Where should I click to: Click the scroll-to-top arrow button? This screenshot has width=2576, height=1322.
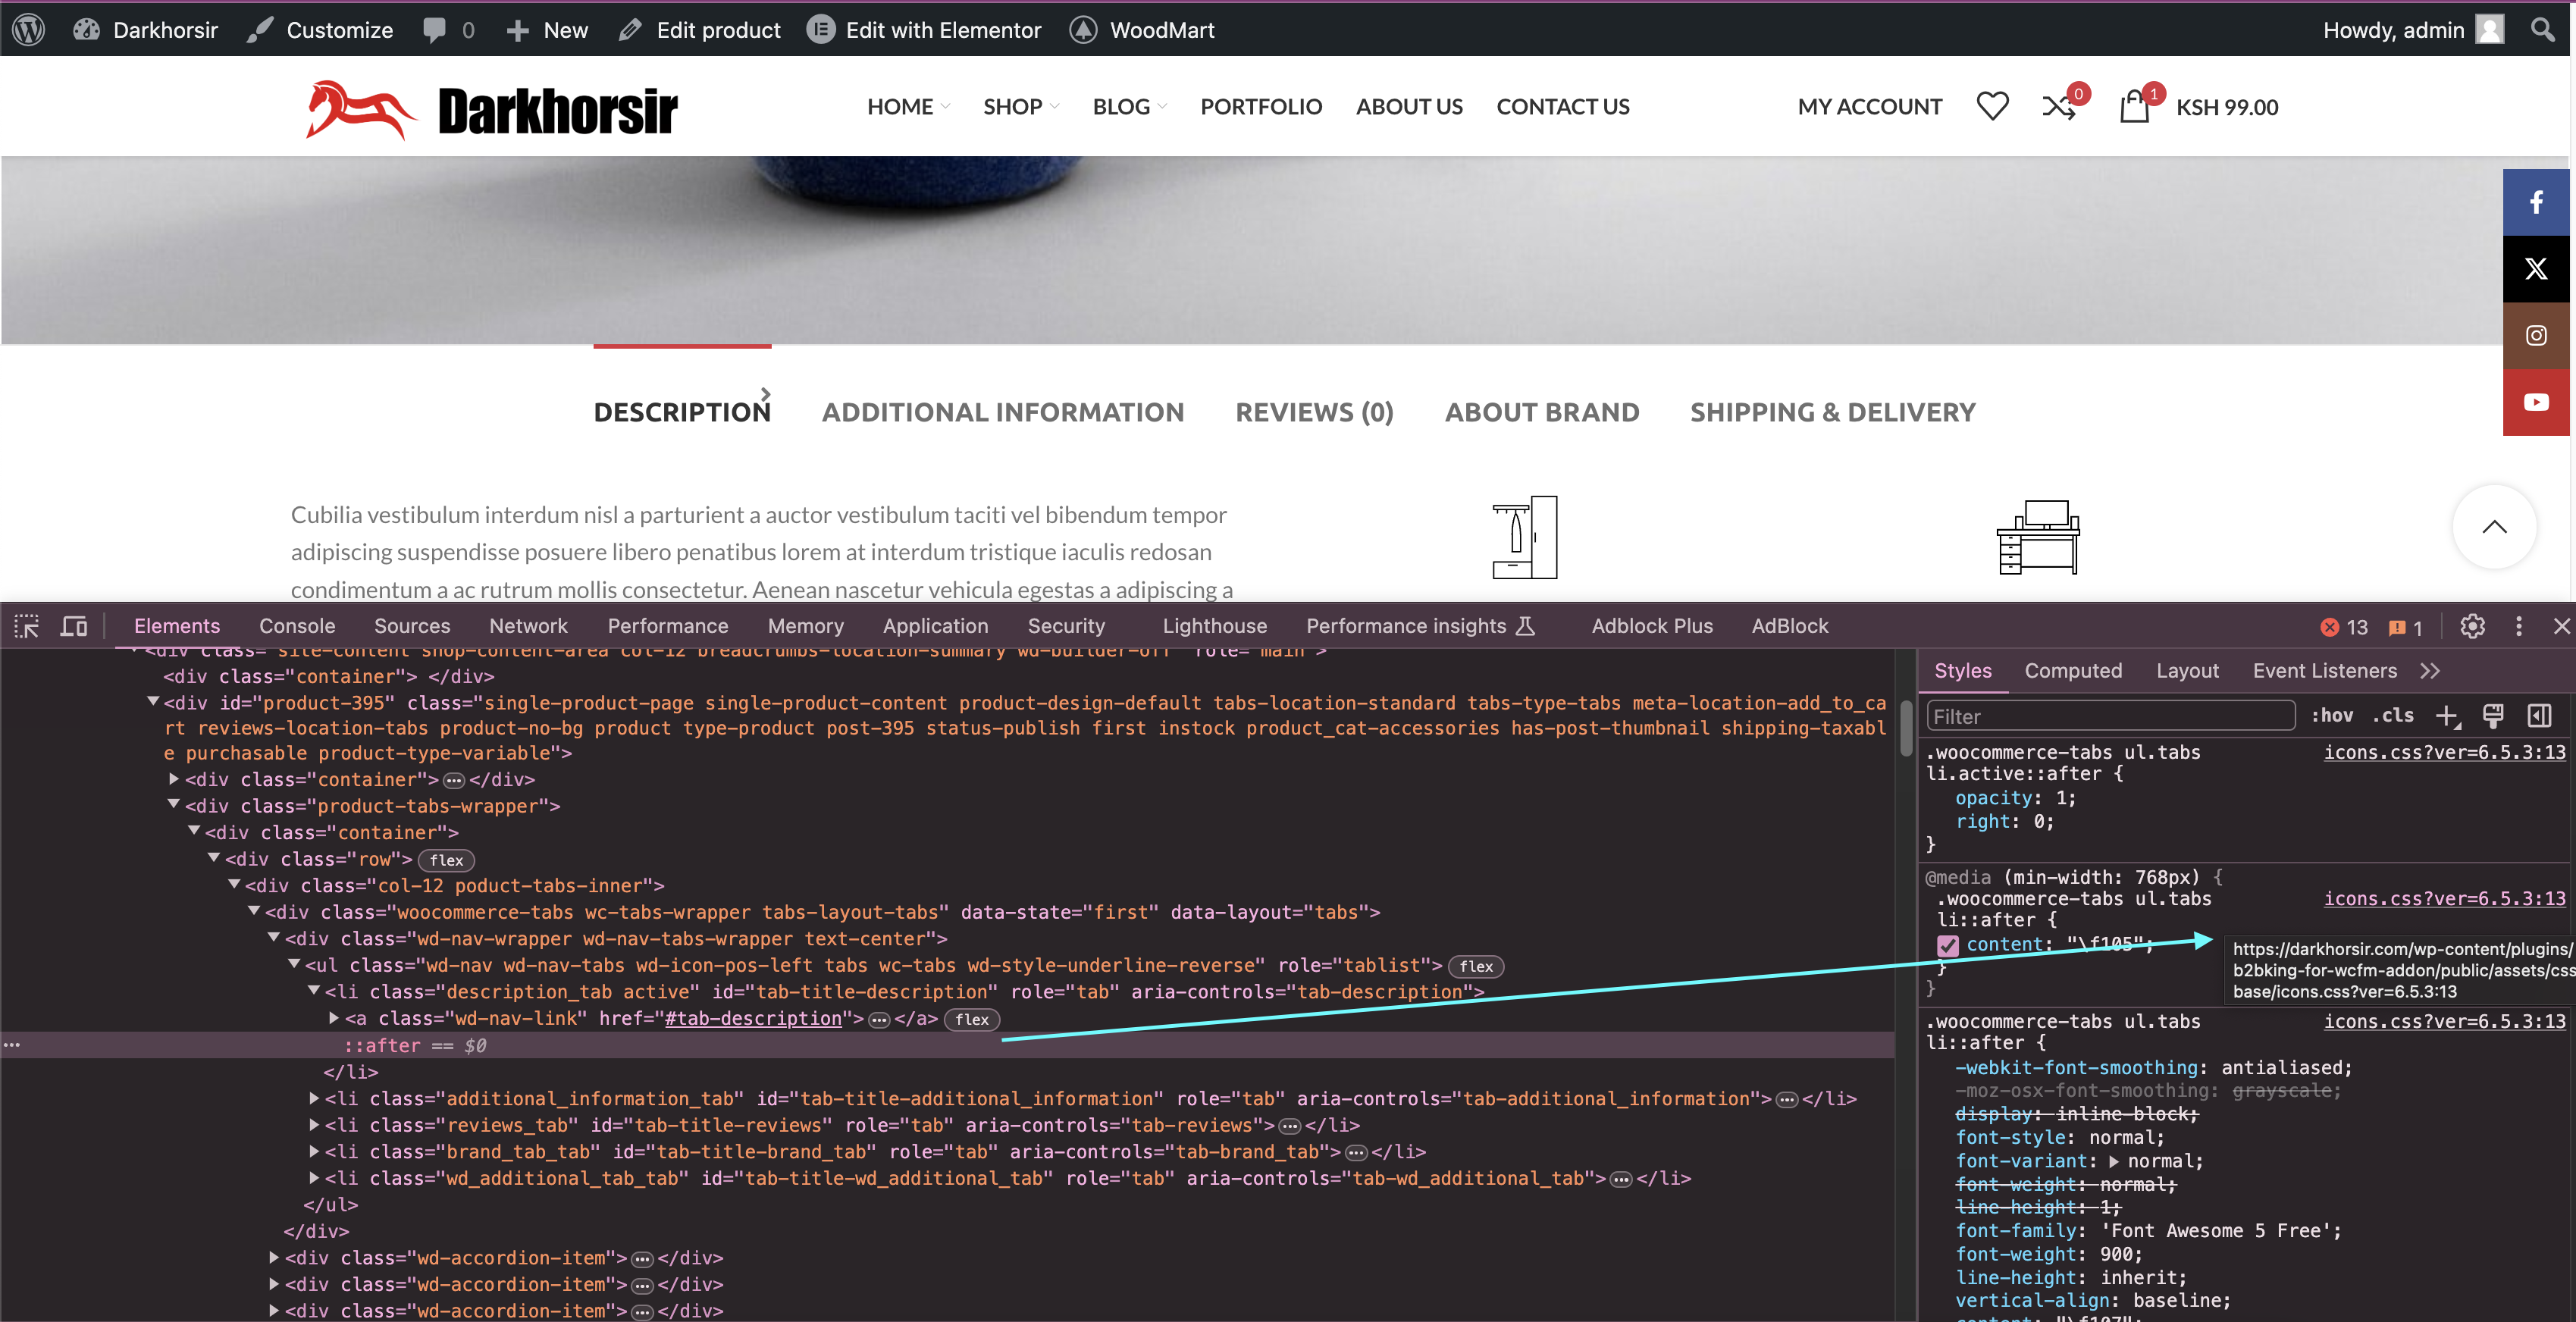[2494, 527]
